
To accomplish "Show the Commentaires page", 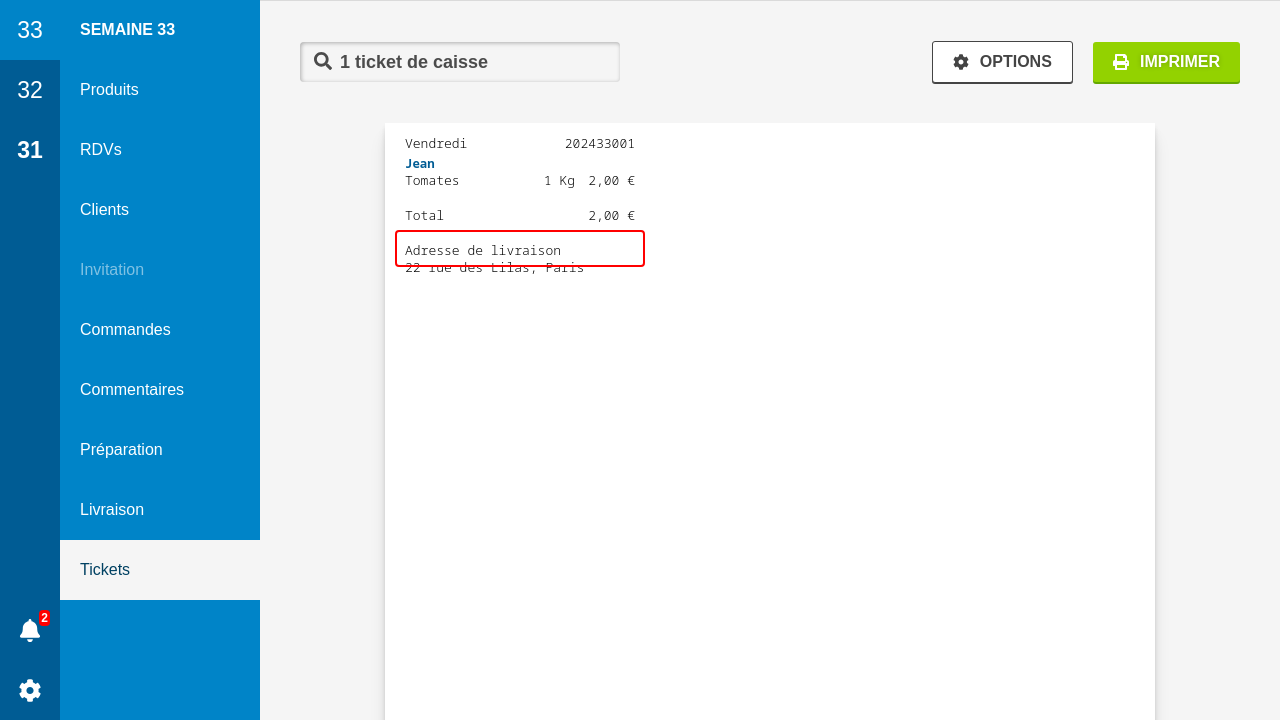I will tap(132, 390).
